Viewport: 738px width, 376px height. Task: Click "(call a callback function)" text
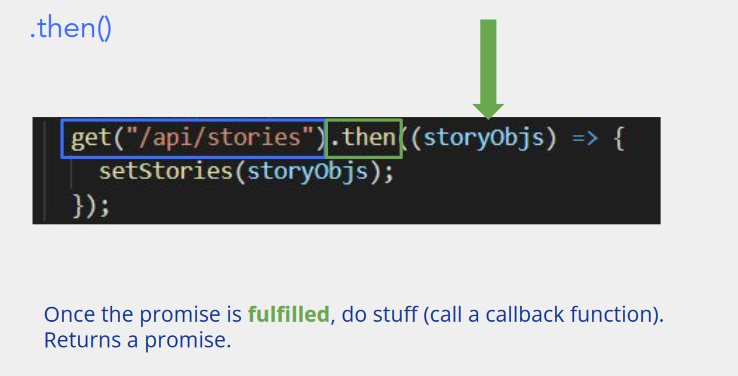(544, 315)
